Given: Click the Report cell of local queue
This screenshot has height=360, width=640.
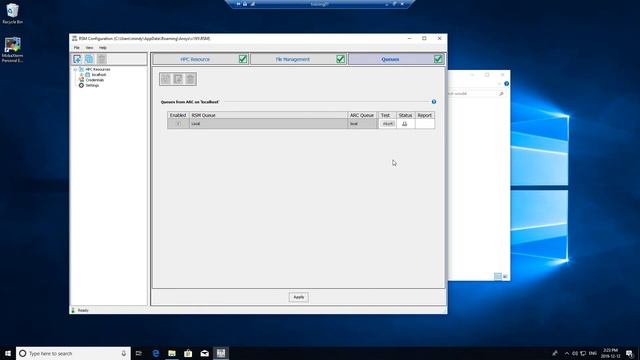Looking at the screenshot, I should coord(424,124).
